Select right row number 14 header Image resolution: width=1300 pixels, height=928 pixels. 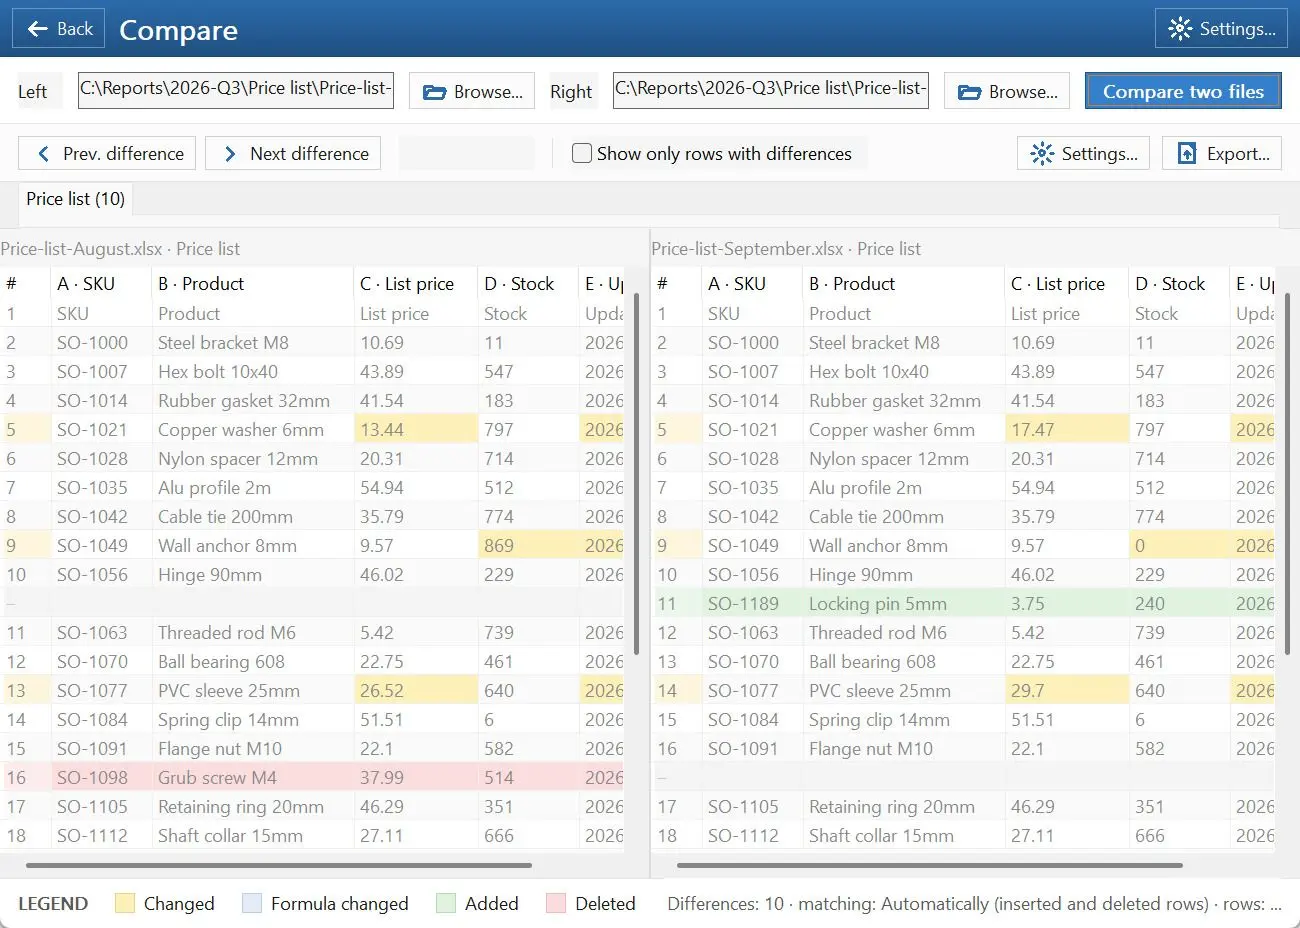click(677, 690)
